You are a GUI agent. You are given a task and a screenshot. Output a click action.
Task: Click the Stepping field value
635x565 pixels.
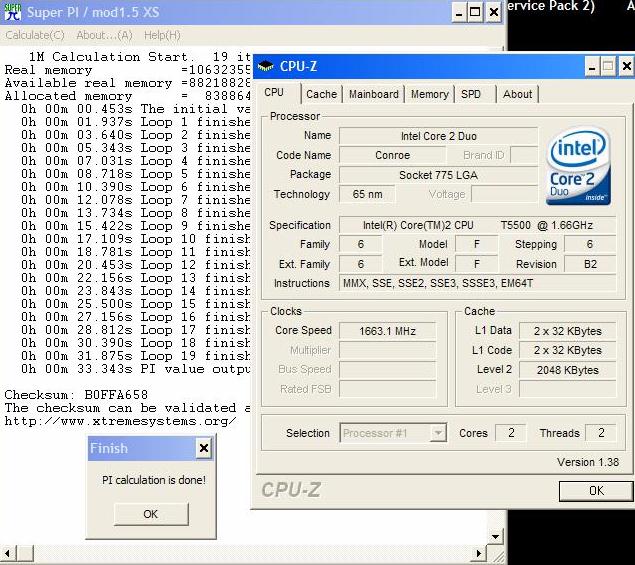click(590, 244)
